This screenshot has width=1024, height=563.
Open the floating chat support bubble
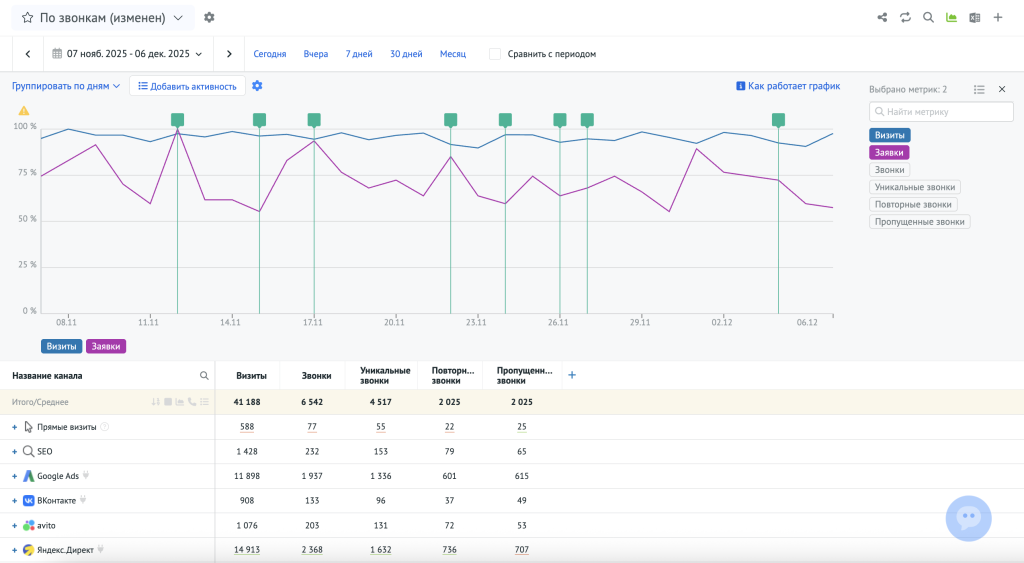coord(968,518)
